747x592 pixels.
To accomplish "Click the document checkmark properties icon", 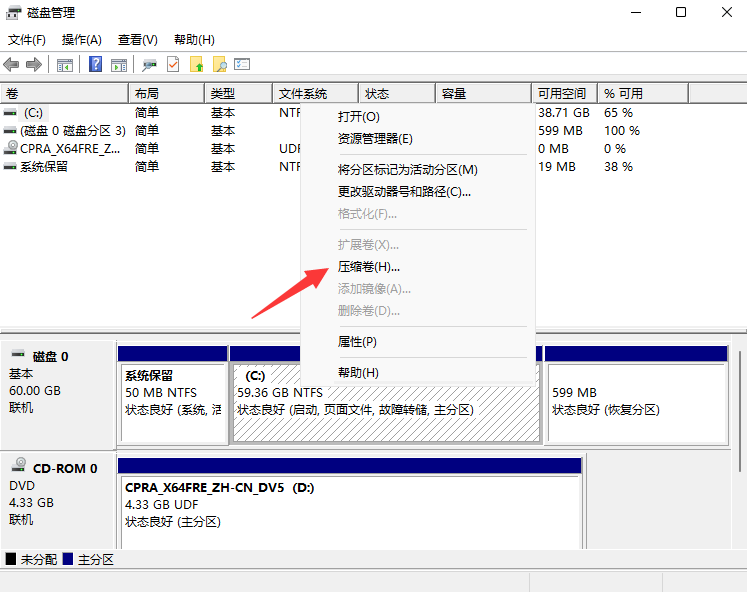I will click(173, 65).
